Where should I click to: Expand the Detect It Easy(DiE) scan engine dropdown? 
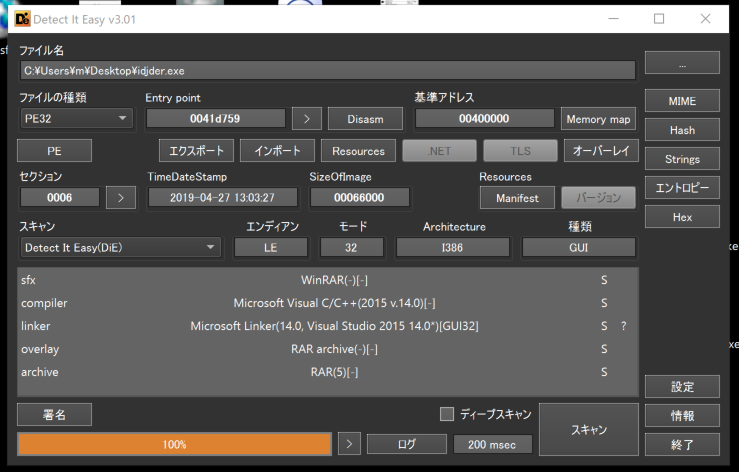[120, 248]
